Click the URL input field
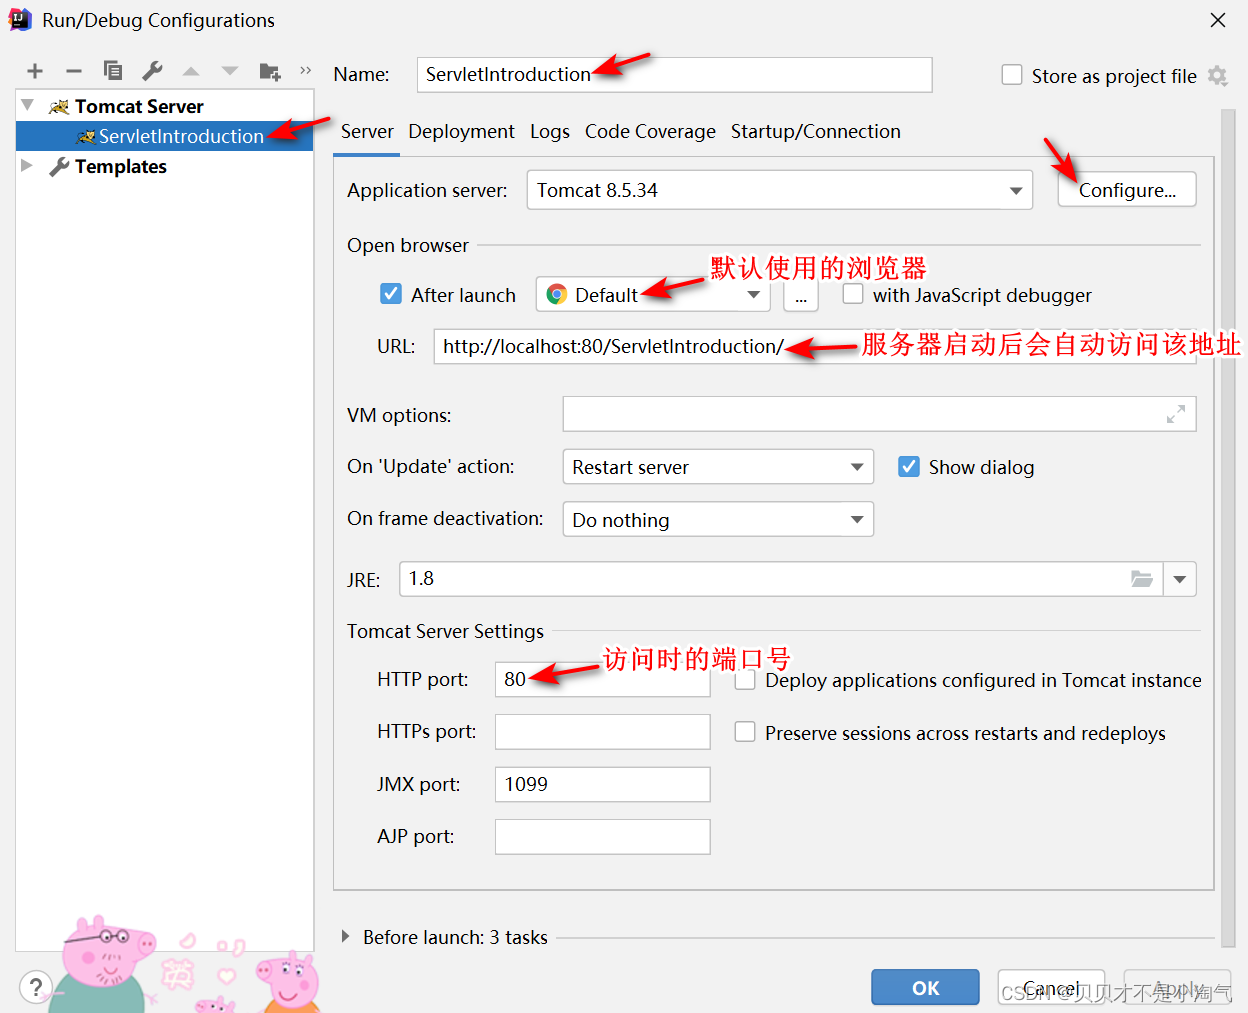Image resolution: width=1248 pixels, height=1013 pixels. click(x=814, y=346)
